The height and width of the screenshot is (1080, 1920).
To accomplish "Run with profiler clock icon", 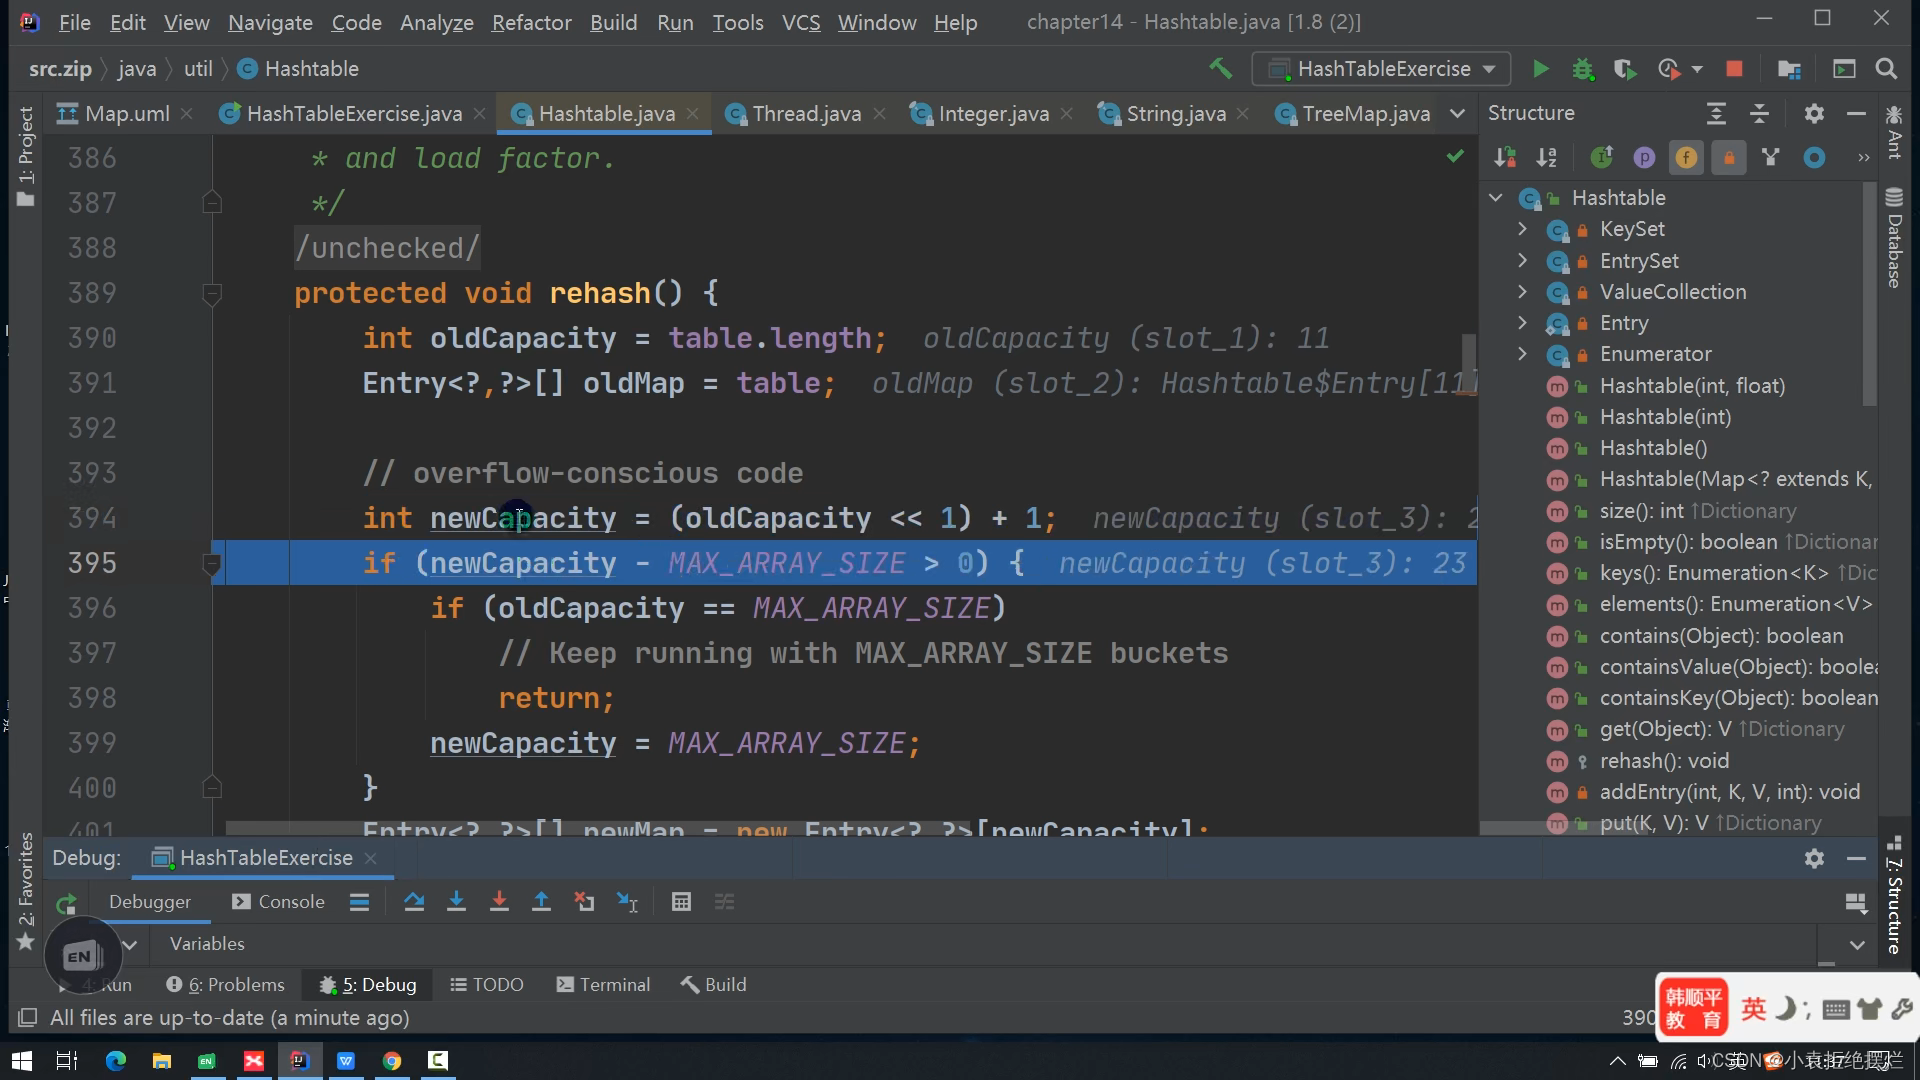I will (1668, 69).
